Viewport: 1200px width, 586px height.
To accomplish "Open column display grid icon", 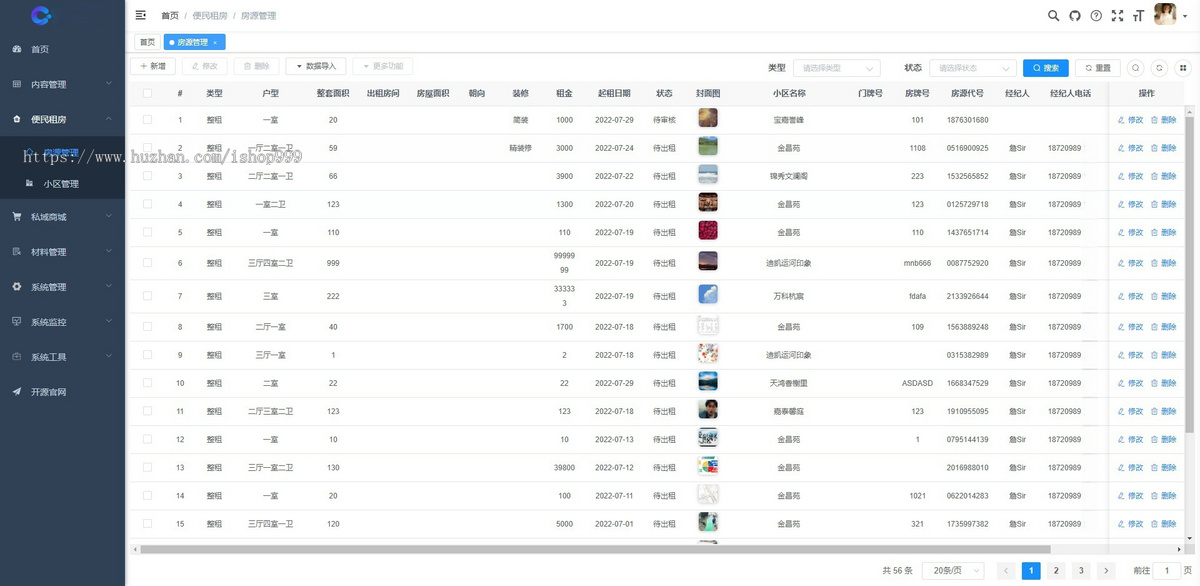I will point(1183,67).
